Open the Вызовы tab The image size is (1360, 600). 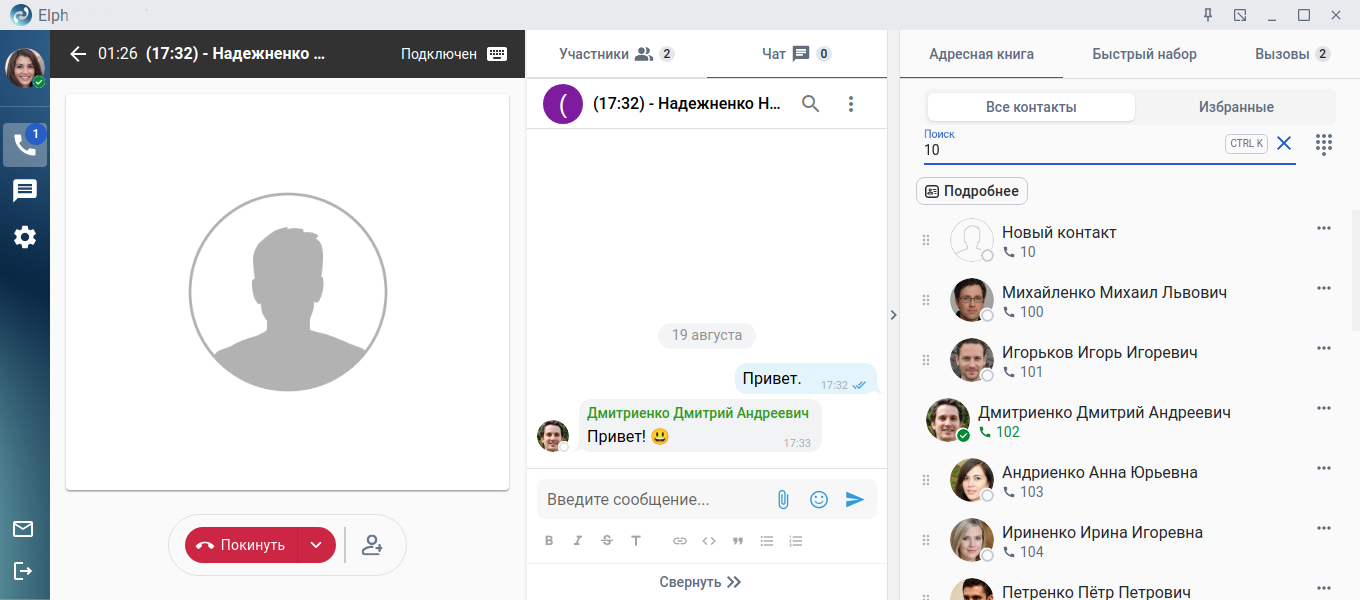click(1292, 54)
